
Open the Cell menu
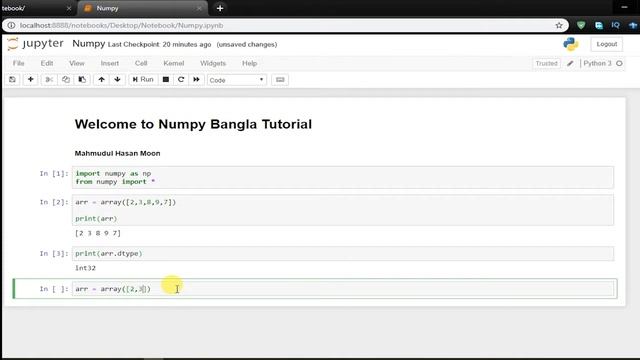click(x=141, y=63)
